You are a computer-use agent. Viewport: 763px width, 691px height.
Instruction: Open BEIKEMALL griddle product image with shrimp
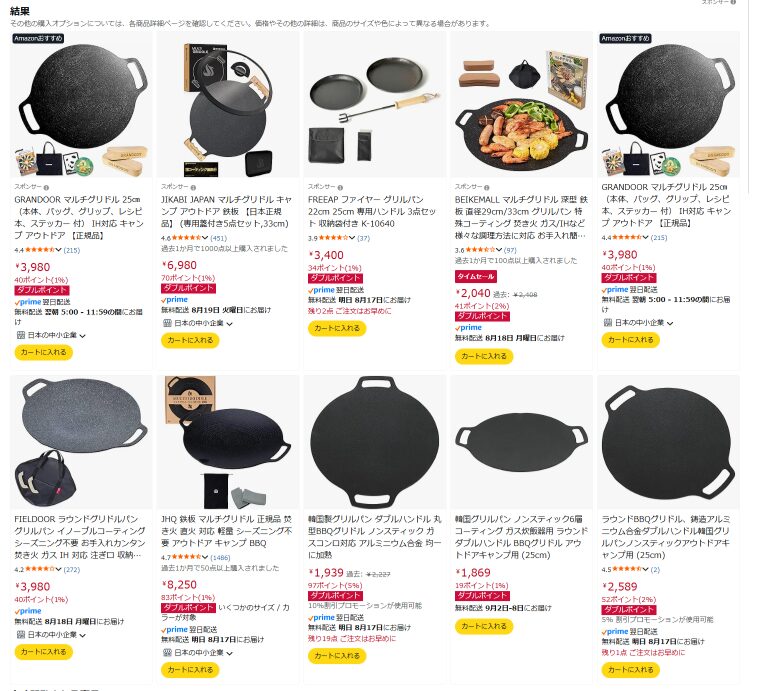point(522,106)
